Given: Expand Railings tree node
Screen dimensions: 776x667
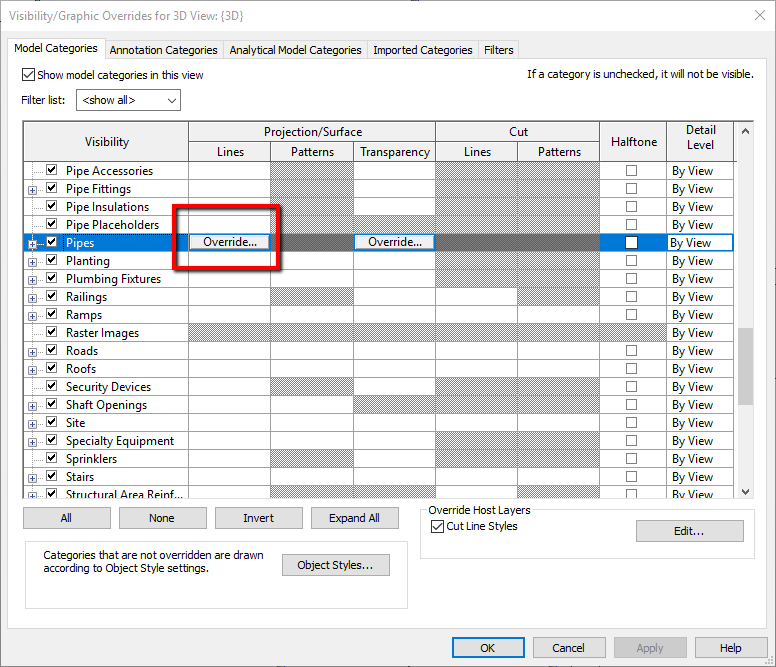Looking at the screenshot, I should click(33, 298).
